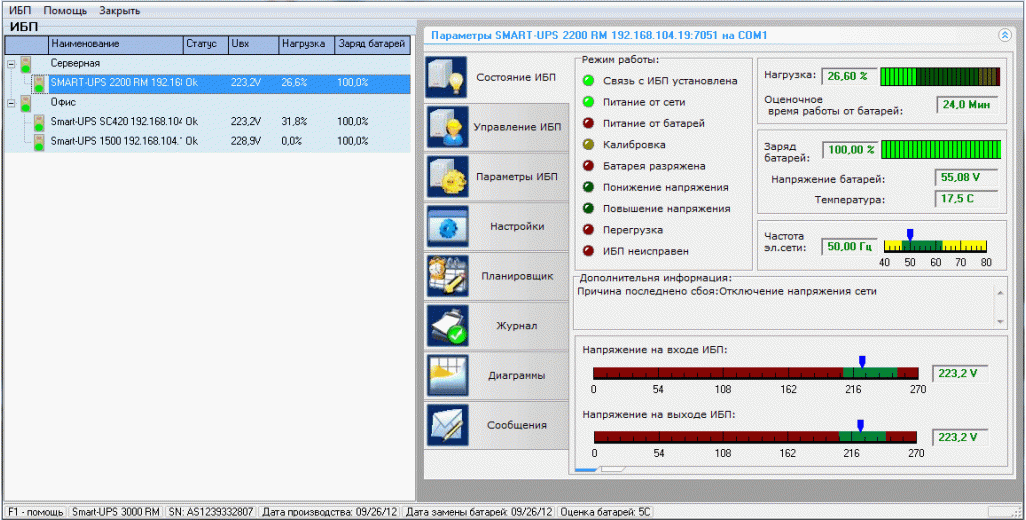Click the 26,60 % load value field
Screen dimensions: 1026x520
click(847, 76)
